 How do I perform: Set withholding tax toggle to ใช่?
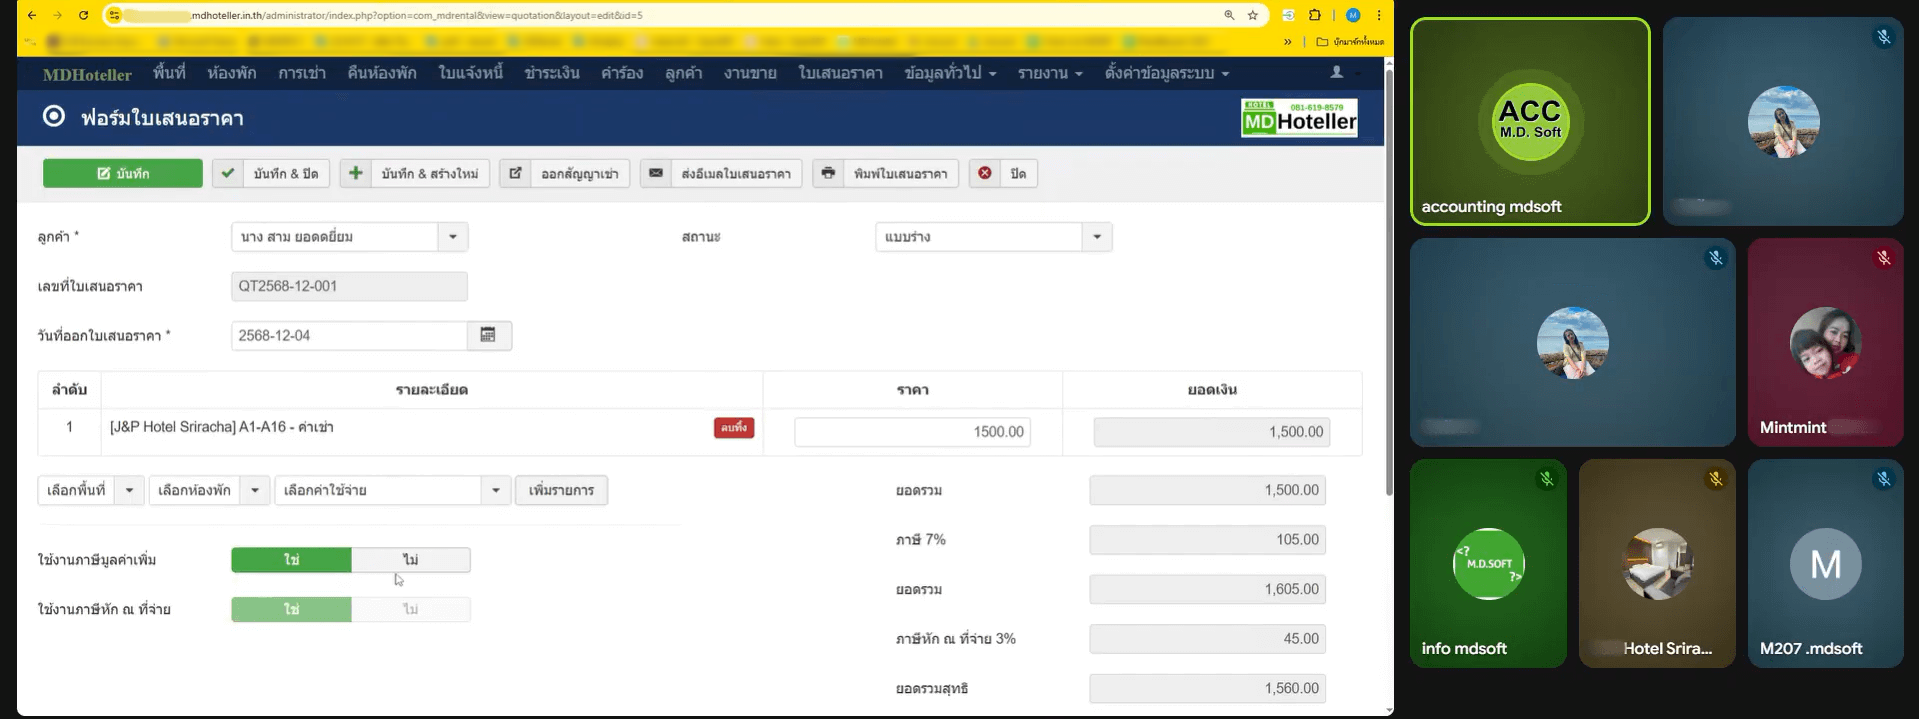291,609
